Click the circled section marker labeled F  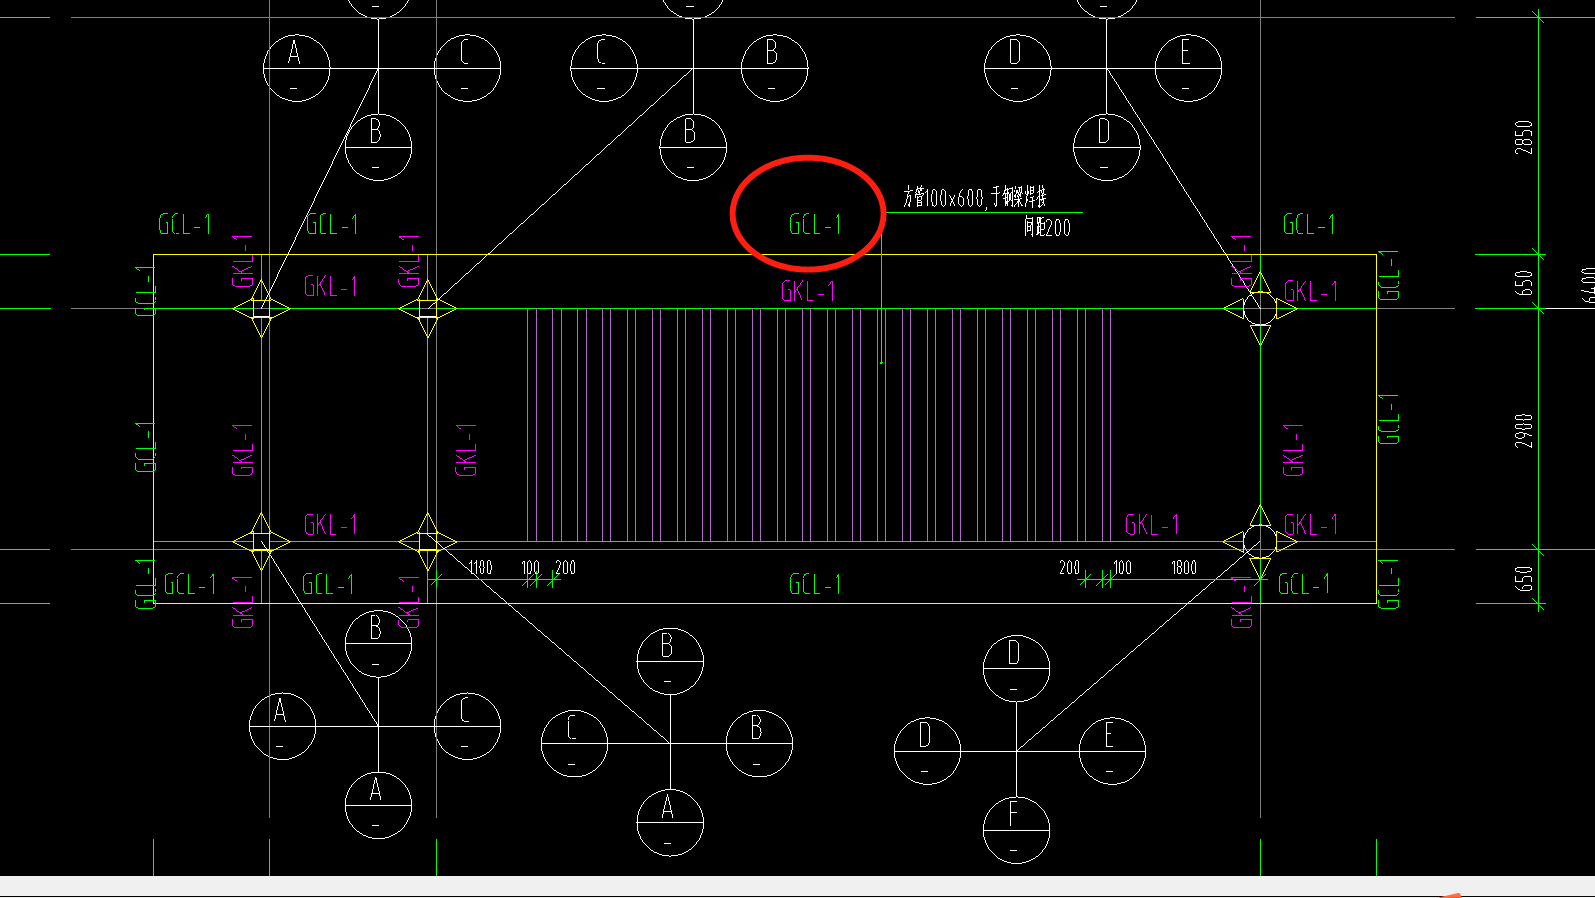[x=1016, y=829]
